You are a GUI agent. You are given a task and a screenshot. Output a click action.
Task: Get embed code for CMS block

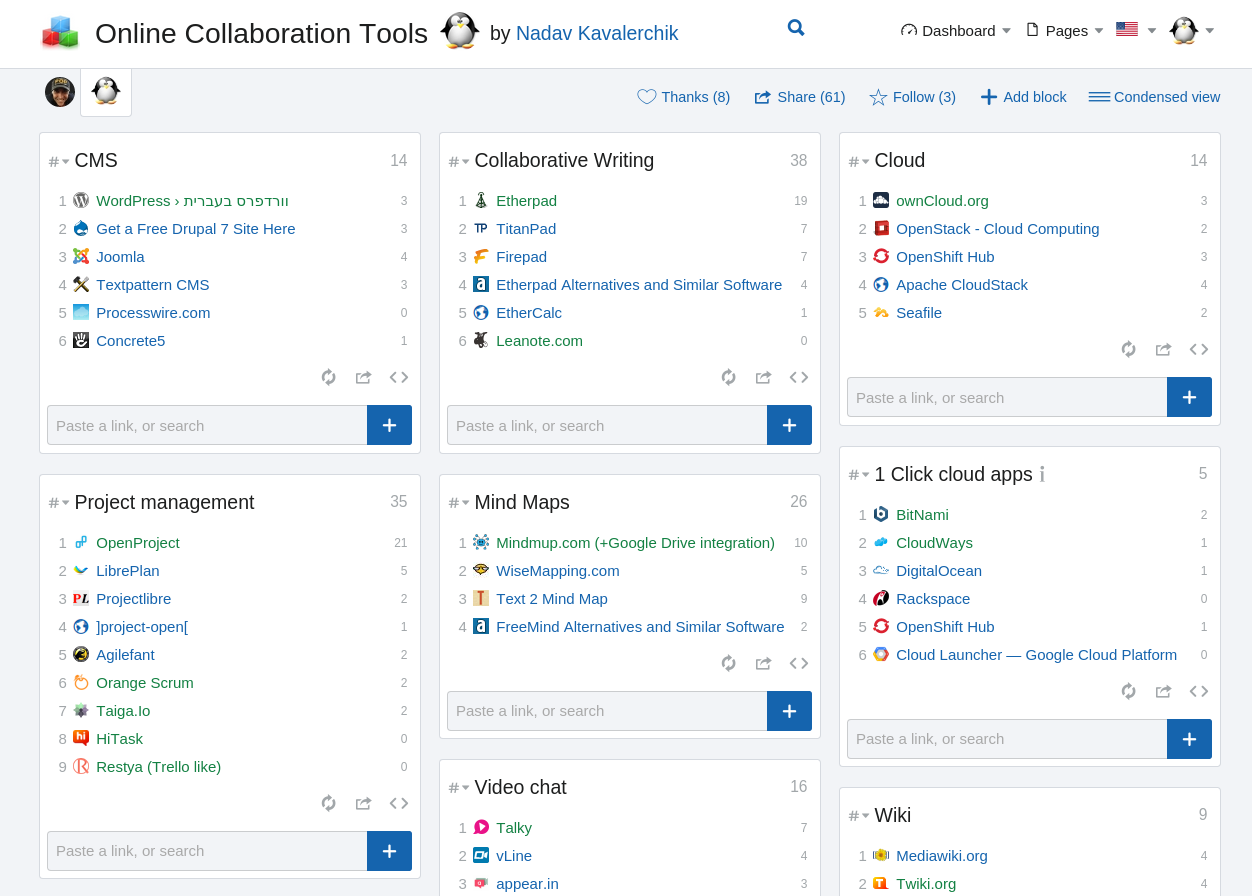[x=399, y=377]
